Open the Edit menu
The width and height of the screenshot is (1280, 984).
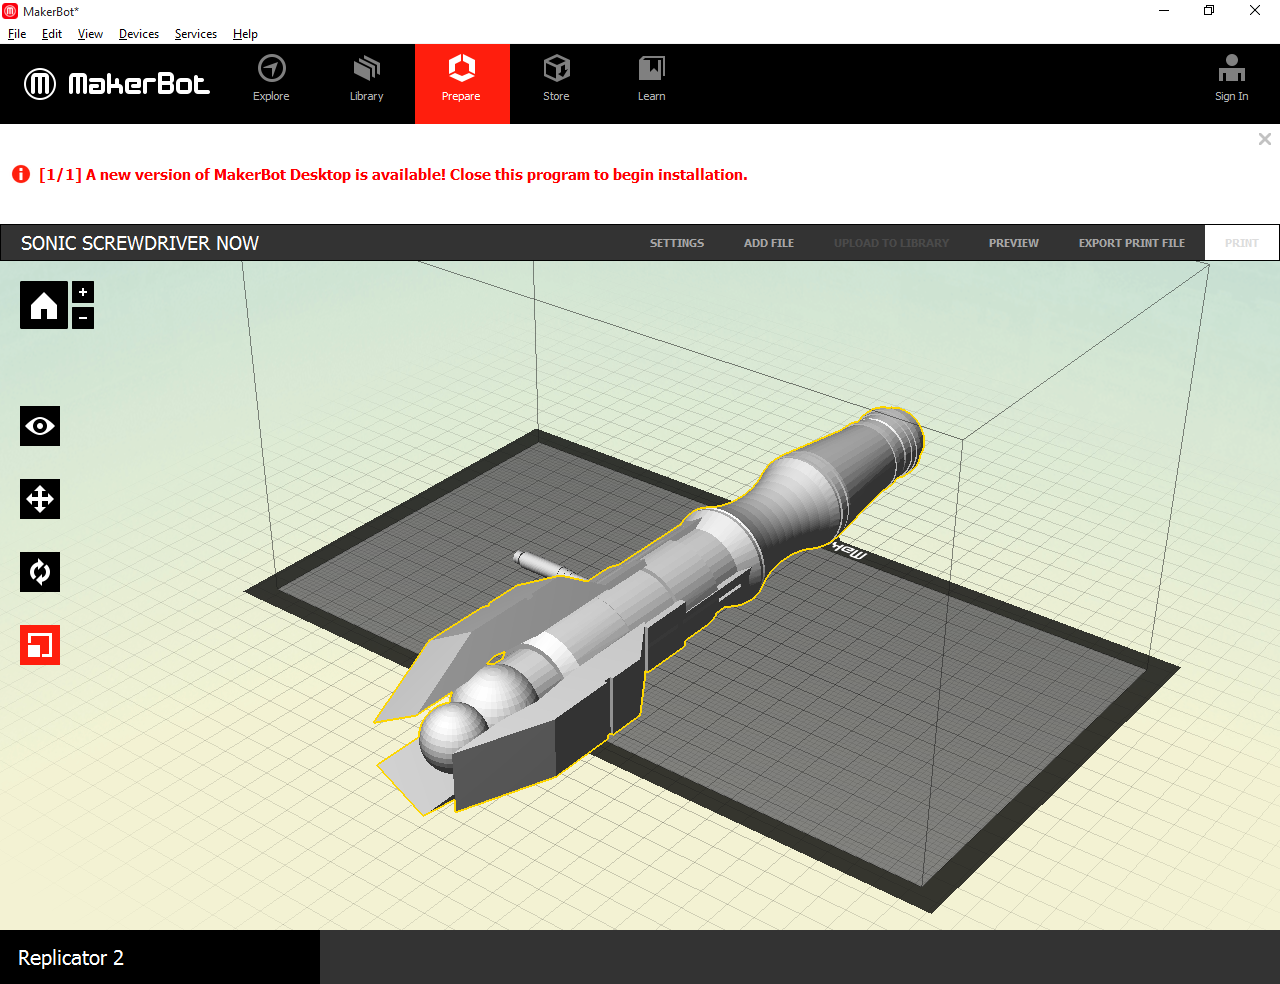tap(52, 34)
